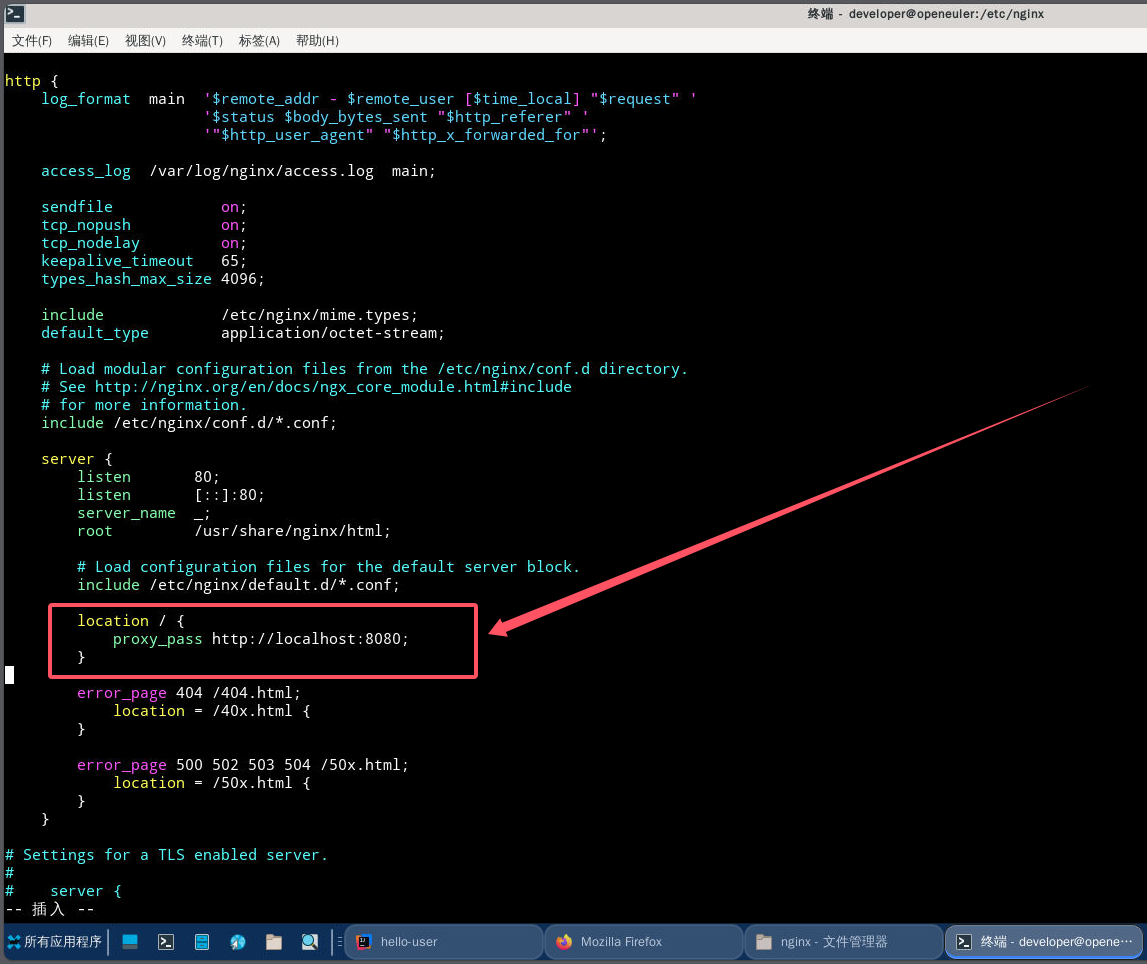This screenshot has height=964, width=1147.
Task: Click the 'tcp_nopush on;' line
Action: pyautogui.click(x=144, y=225)
